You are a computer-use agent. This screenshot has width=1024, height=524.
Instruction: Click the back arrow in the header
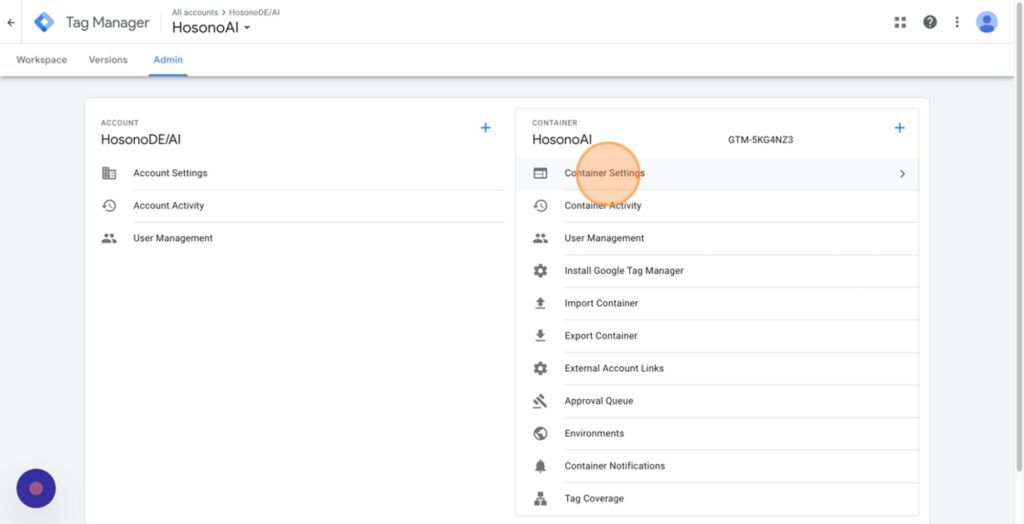pos(10,22)
